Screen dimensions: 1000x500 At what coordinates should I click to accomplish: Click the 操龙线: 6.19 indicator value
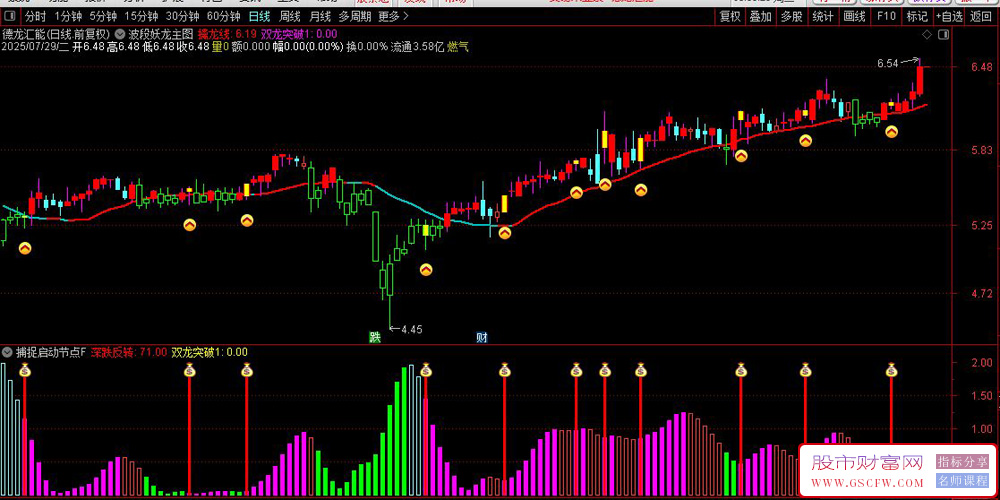227,34
